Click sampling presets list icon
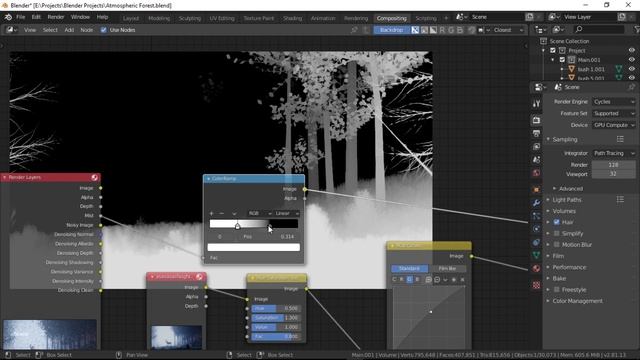This screenshot has width=640, height=360. [620, 139]
